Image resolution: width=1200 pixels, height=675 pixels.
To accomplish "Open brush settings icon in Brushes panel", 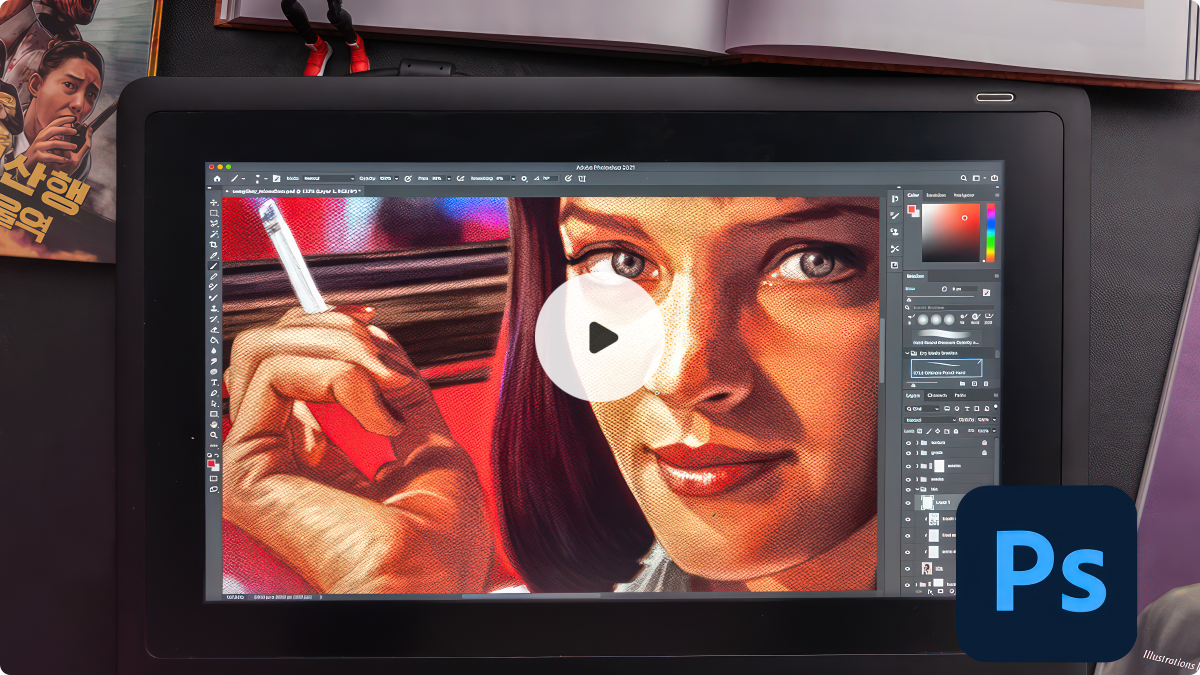I will point(987,293).
